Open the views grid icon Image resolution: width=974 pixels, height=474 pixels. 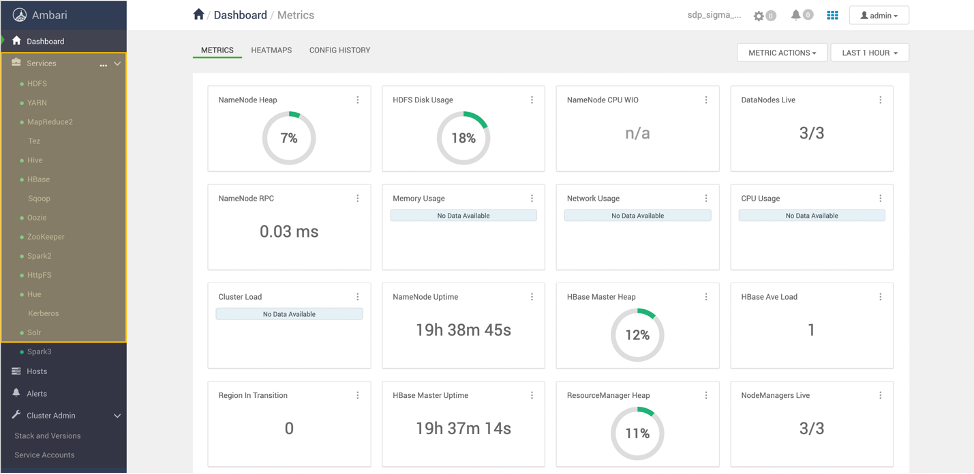tap(832, 15)
